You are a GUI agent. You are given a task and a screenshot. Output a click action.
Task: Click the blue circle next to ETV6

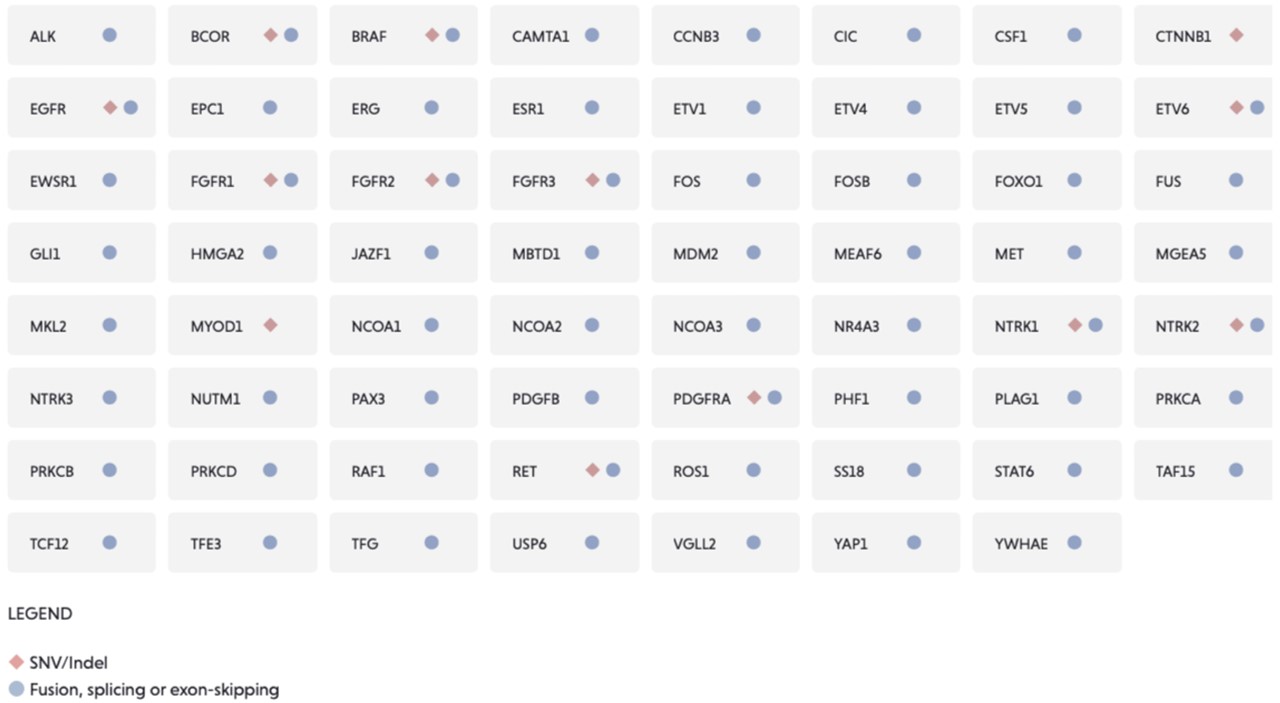click(1257, 107)
